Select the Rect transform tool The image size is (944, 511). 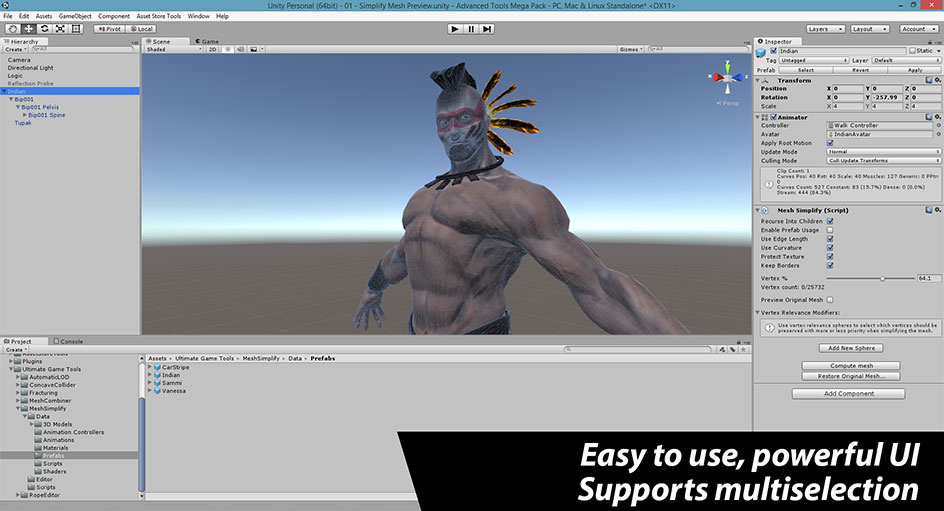[76, 29]
